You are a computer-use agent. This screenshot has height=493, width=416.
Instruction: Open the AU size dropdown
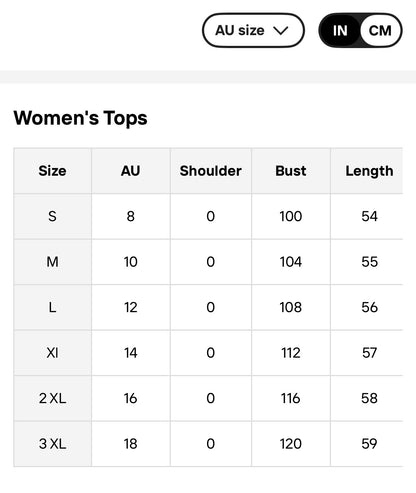pos(253,30)
